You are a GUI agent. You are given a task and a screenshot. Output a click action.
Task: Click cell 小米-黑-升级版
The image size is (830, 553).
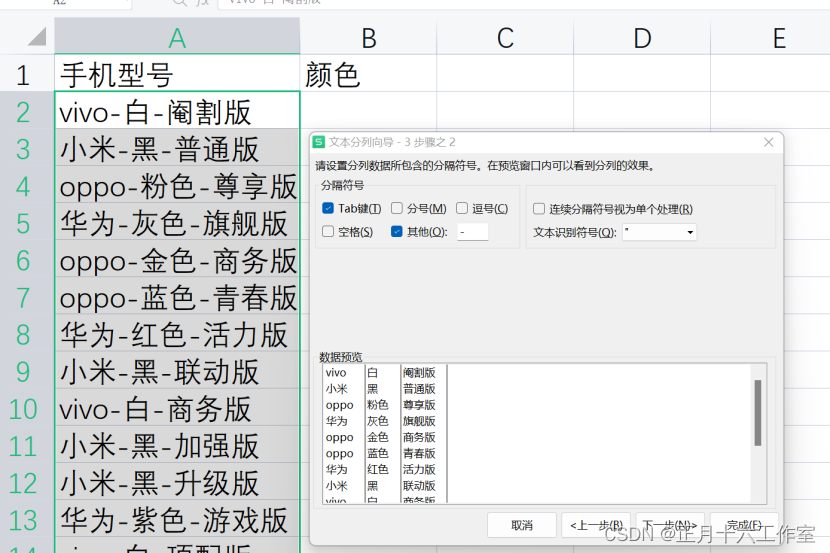tap(177, 481)
